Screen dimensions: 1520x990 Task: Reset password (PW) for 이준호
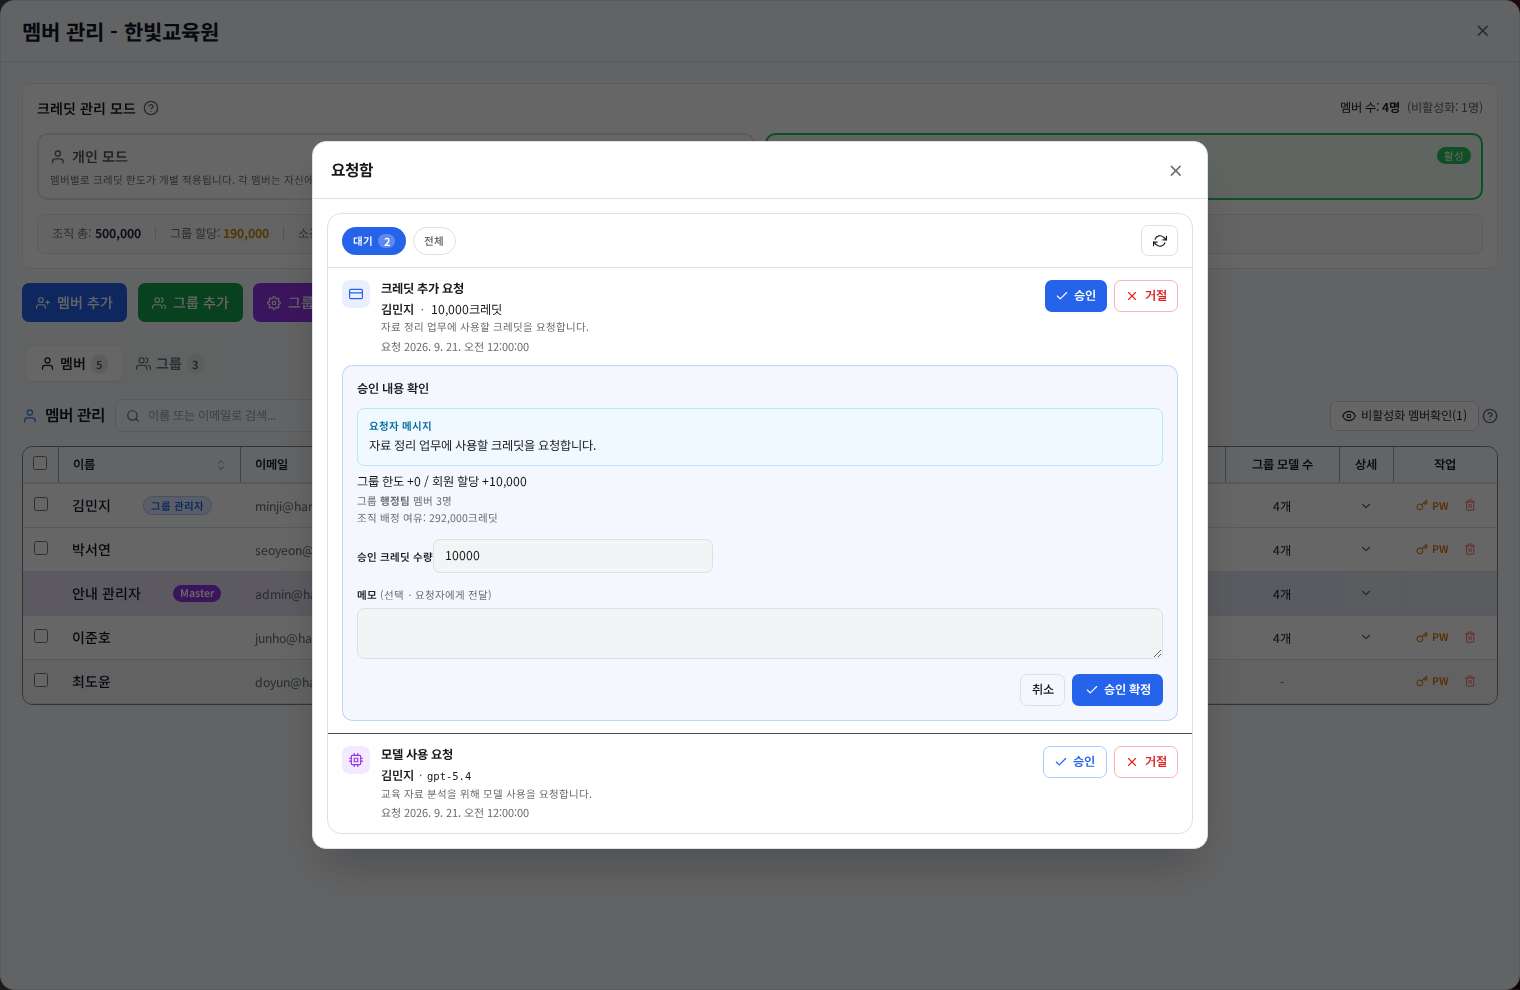(1432, 638)
